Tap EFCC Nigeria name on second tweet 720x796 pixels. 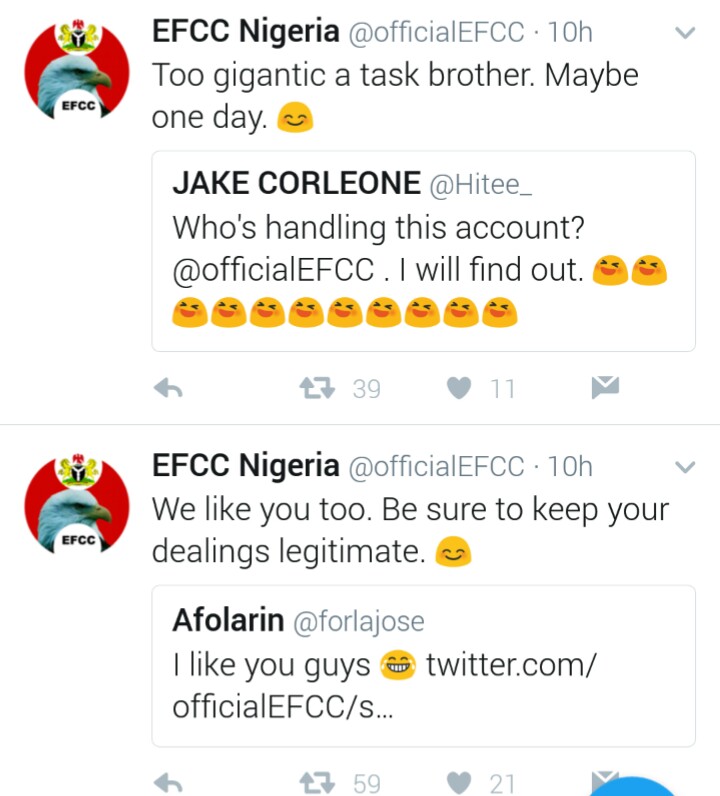click(x=245, y=466)
